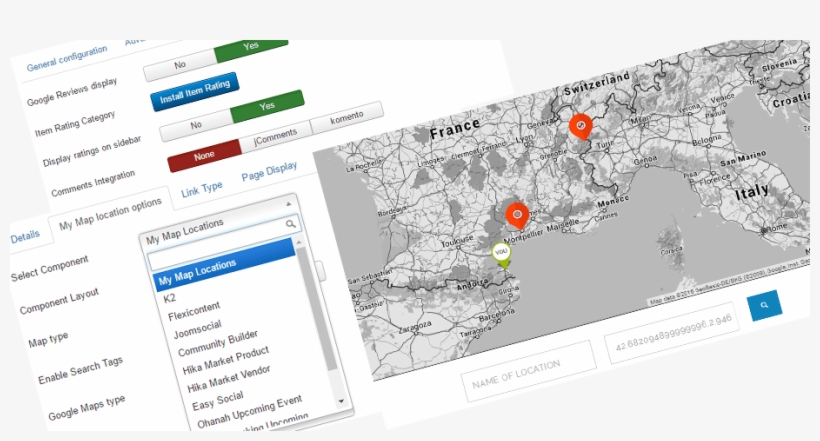Click Monaco on the map
The width and height of the screenshot is (820, 441).
click(x=613, y=201)
